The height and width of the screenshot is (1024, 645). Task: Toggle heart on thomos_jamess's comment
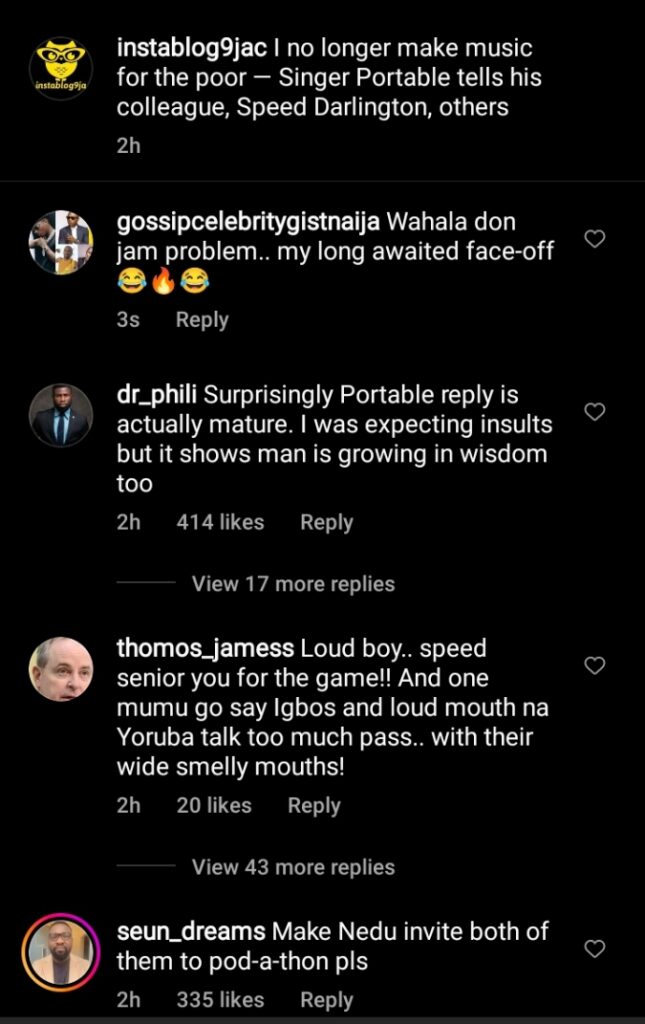click(594, 665)
